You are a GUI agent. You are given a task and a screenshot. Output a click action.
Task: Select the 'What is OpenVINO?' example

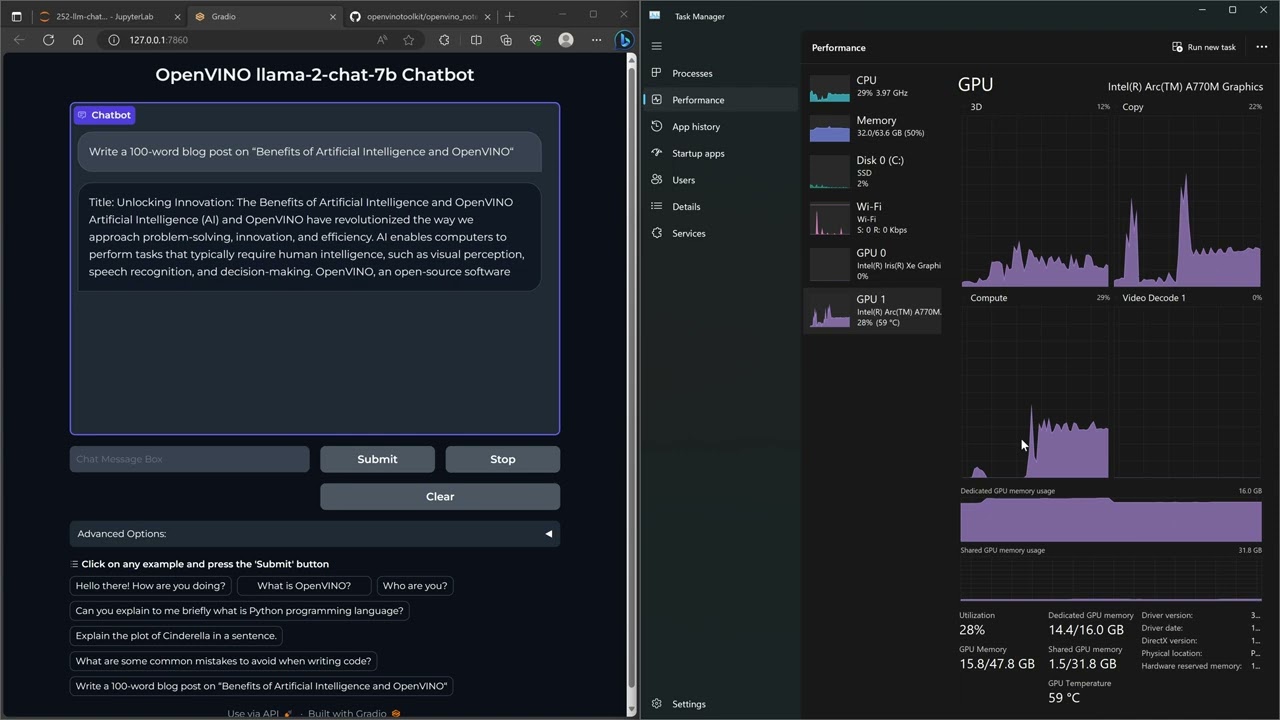304,586
